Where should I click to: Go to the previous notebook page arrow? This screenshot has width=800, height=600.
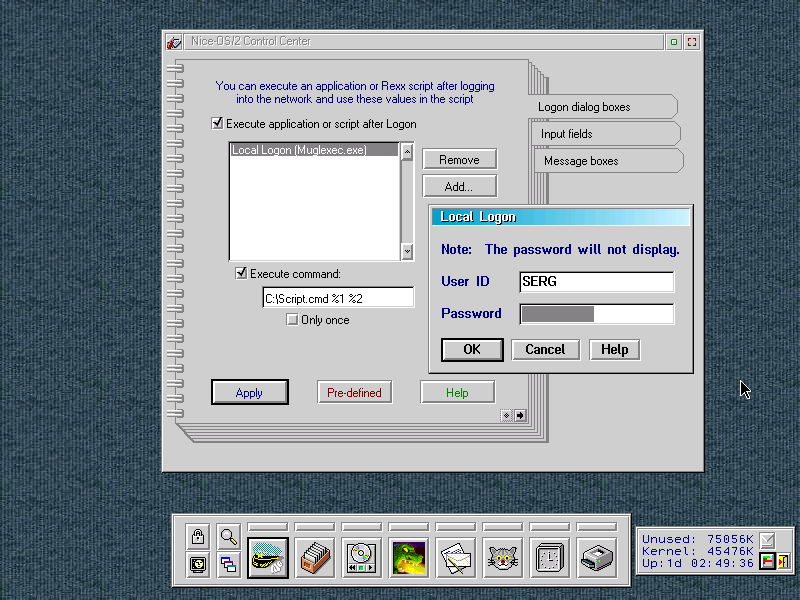click(x=506, y=415)
